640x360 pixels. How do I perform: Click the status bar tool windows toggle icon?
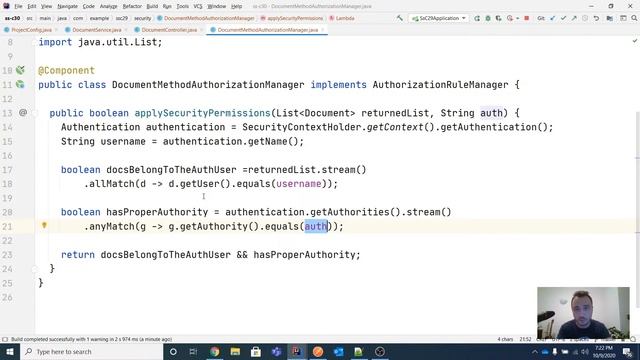[x=5, y=339]
